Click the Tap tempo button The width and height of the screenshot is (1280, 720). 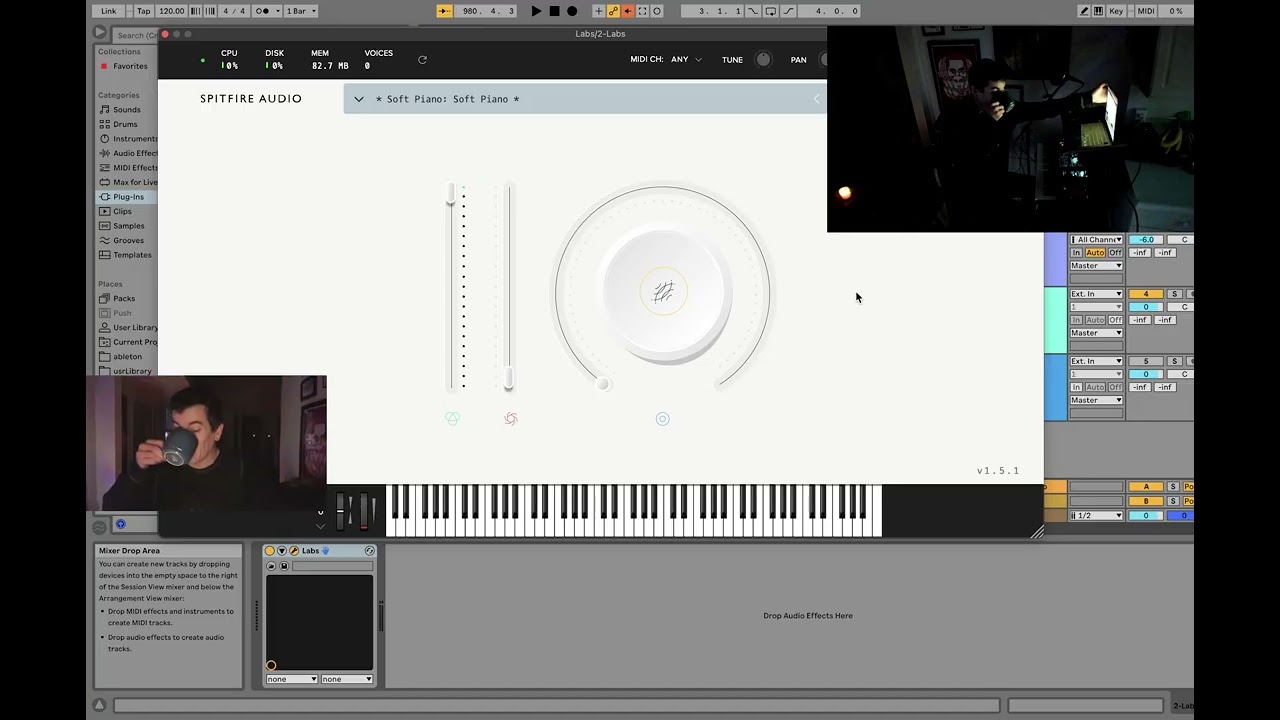pos(143,11)
